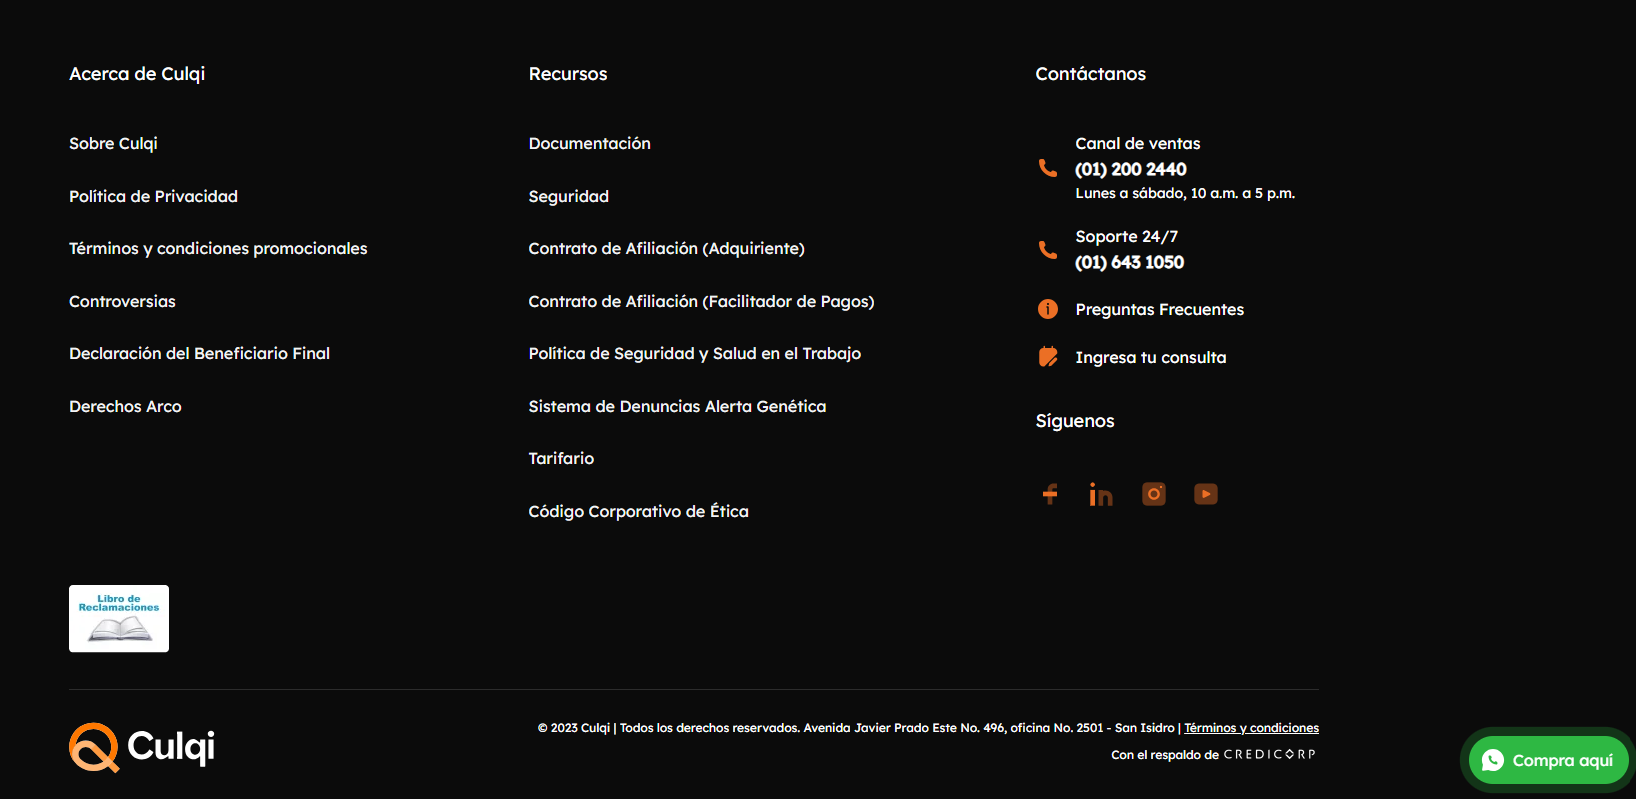Image resolution: width=1636 pixels, height=799 pixels.
Task: Open Declaración del Beneficiario Final
Action: pos(199,354)
